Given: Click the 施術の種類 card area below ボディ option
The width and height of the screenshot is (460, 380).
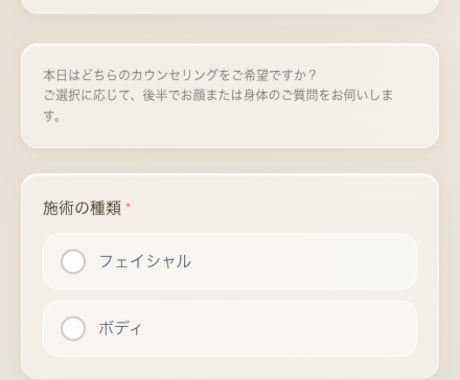Looking at the screenshot, I should click(230, 368).
